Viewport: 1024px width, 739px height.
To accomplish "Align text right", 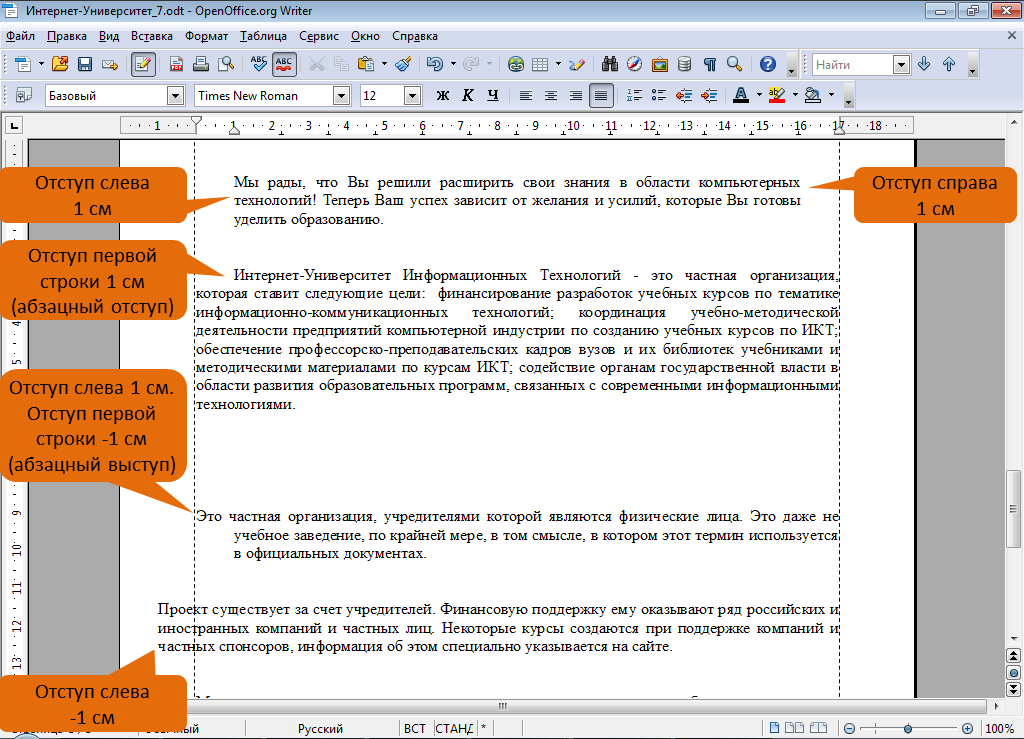I will (575, 95).
